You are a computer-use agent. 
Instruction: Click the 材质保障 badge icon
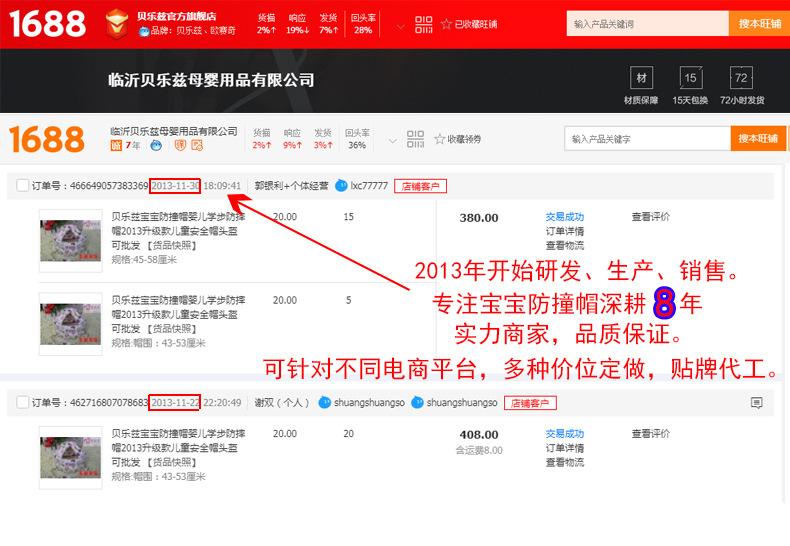point(641,78)
